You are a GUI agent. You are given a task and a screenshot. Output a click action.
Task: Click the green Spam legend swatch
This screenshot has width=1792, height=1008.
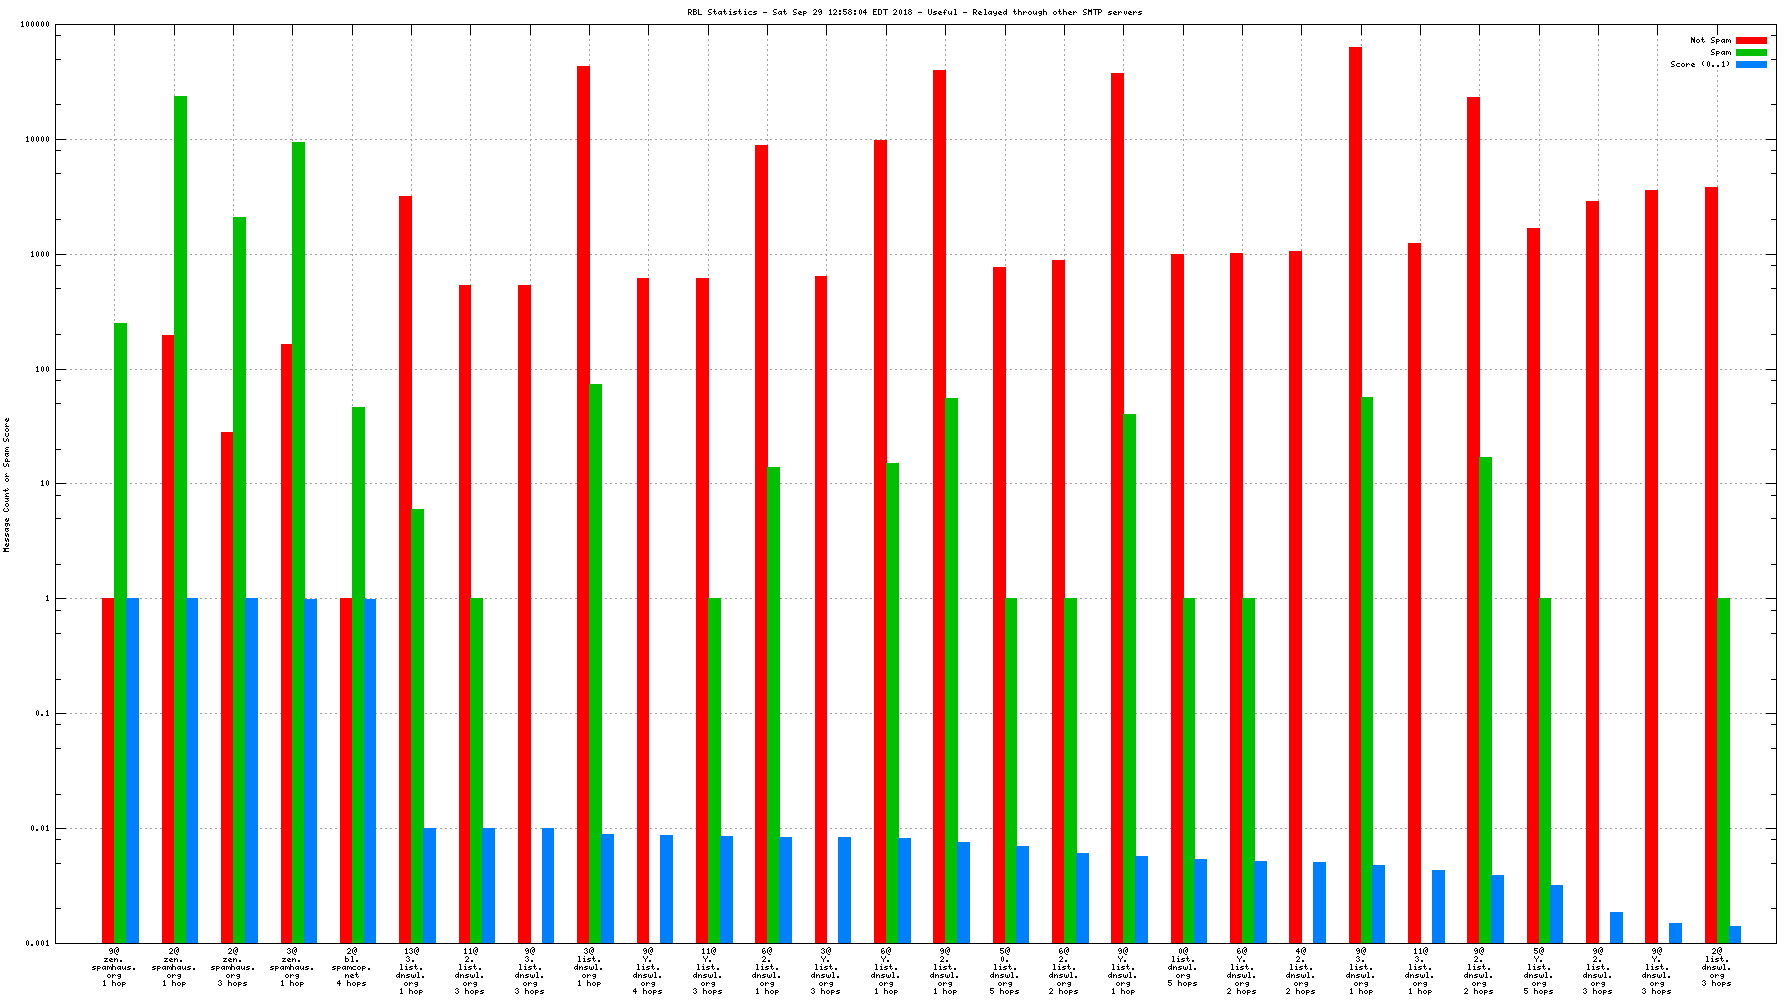coord(1751,52)
